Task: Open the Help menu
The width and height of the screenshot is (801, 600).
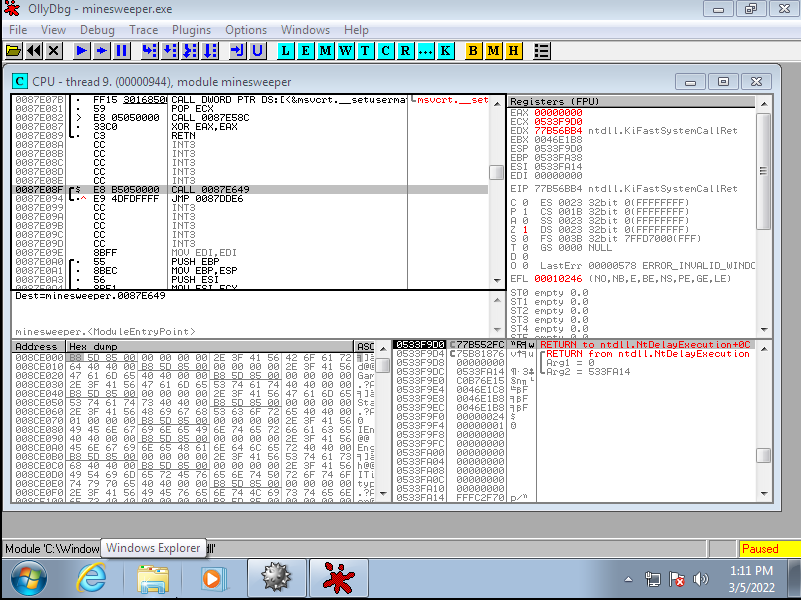Action: pyautogui.click(x=356, y=30)
